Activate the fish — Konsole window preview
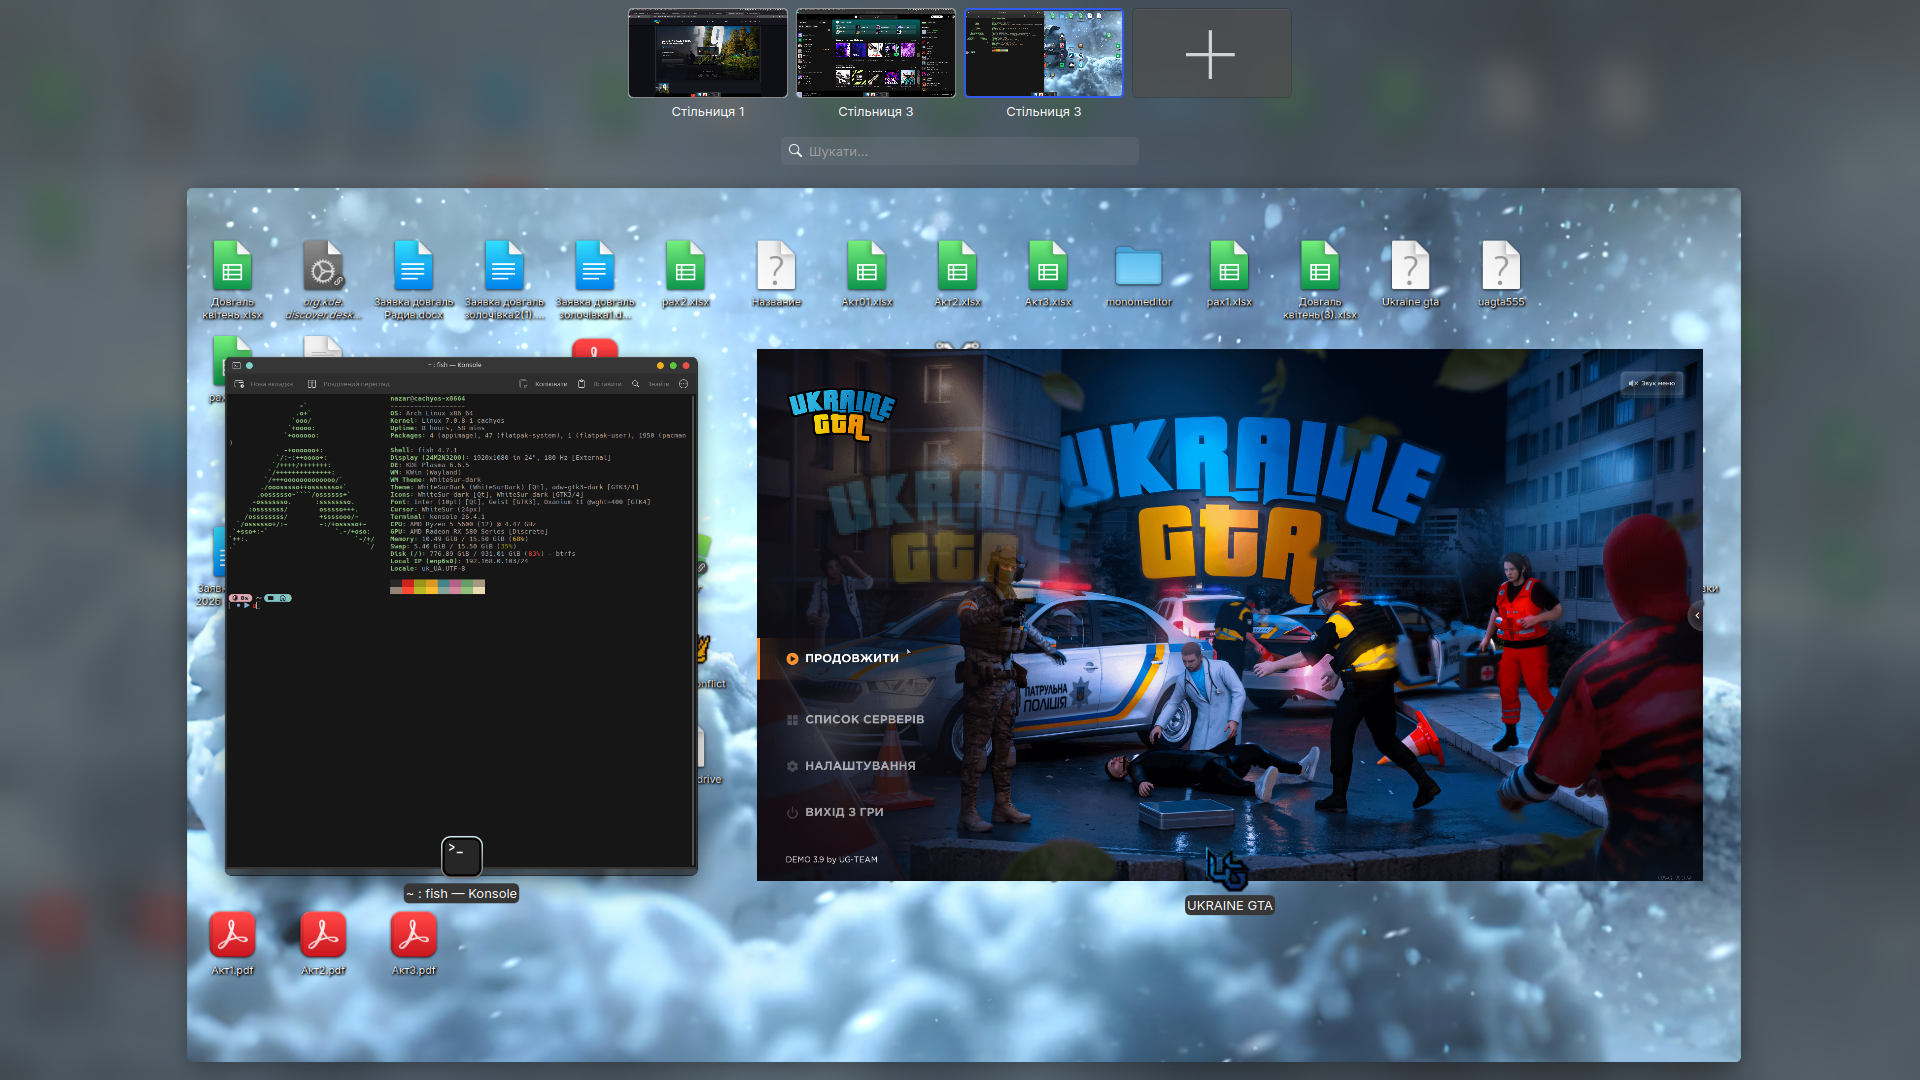Screen dimensions: 1920x1080 pyautogui.click(x=461, y=615)
